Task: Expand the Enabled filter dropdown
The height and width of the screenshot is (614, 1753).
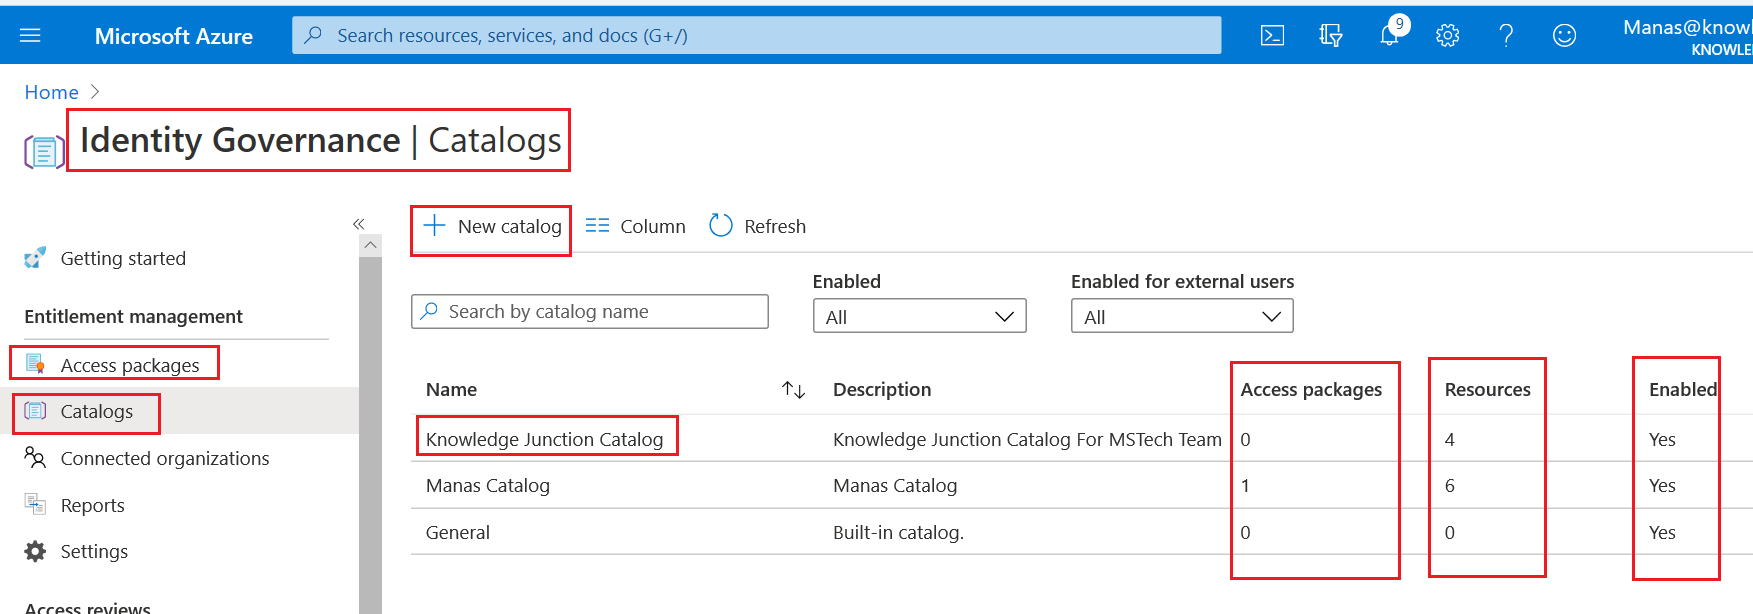Action: [919, 316]
